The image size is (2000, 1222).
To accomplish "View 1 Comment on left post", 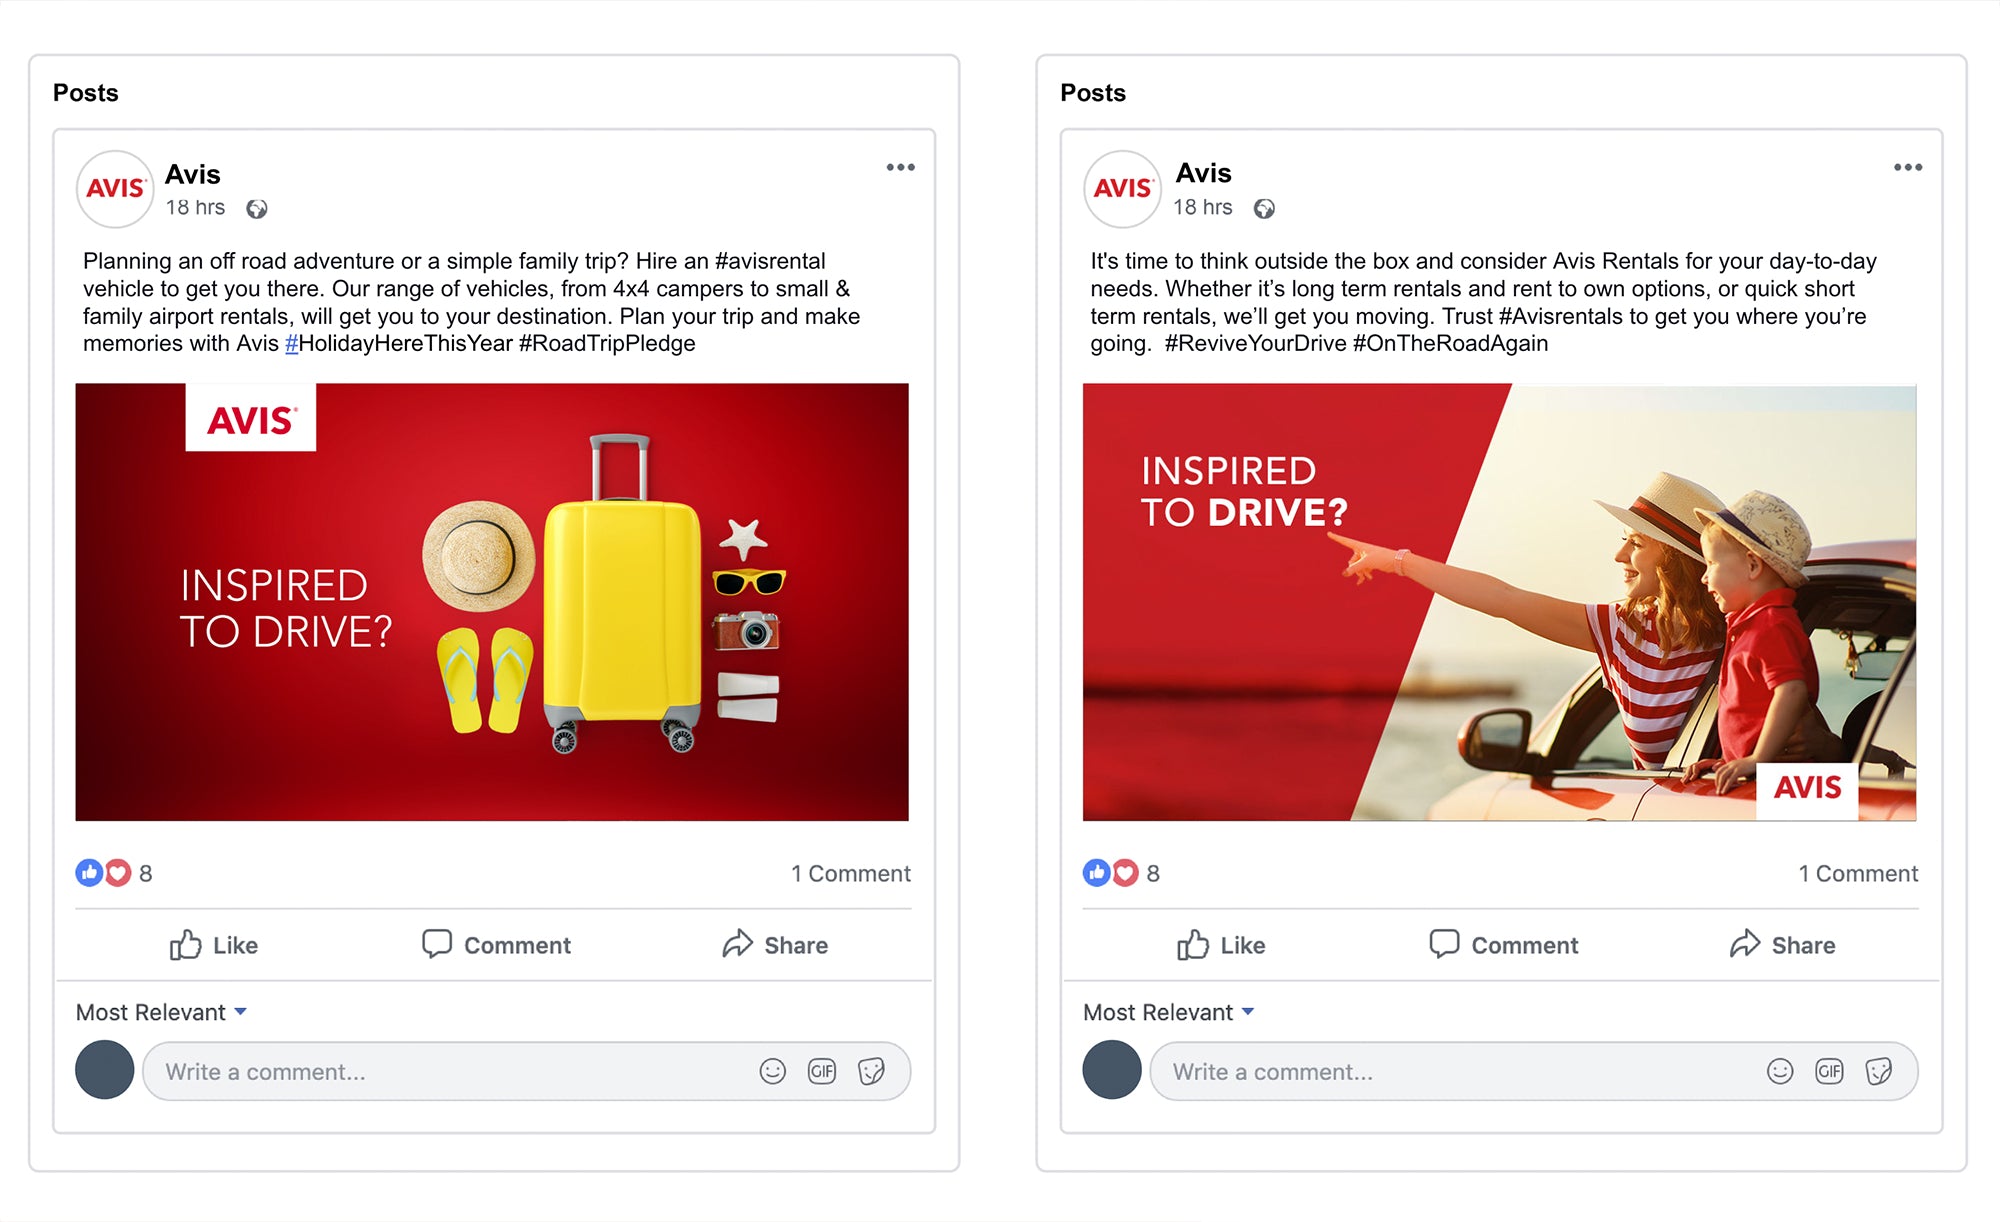I will click(851, 873).
